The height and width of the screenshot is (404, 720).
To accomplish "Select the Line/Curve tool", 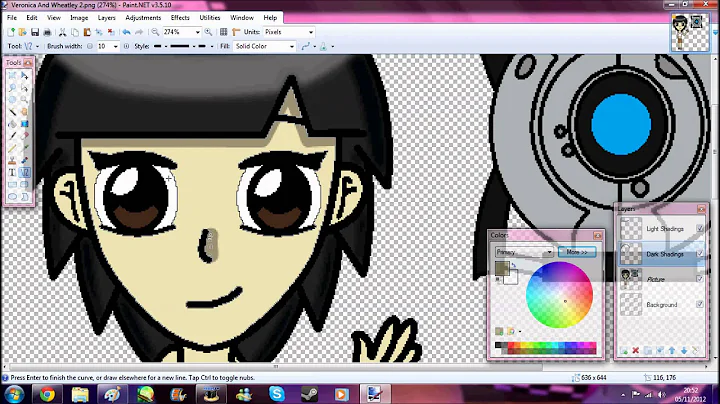I will pyautogui.click(x=24, y=172).
